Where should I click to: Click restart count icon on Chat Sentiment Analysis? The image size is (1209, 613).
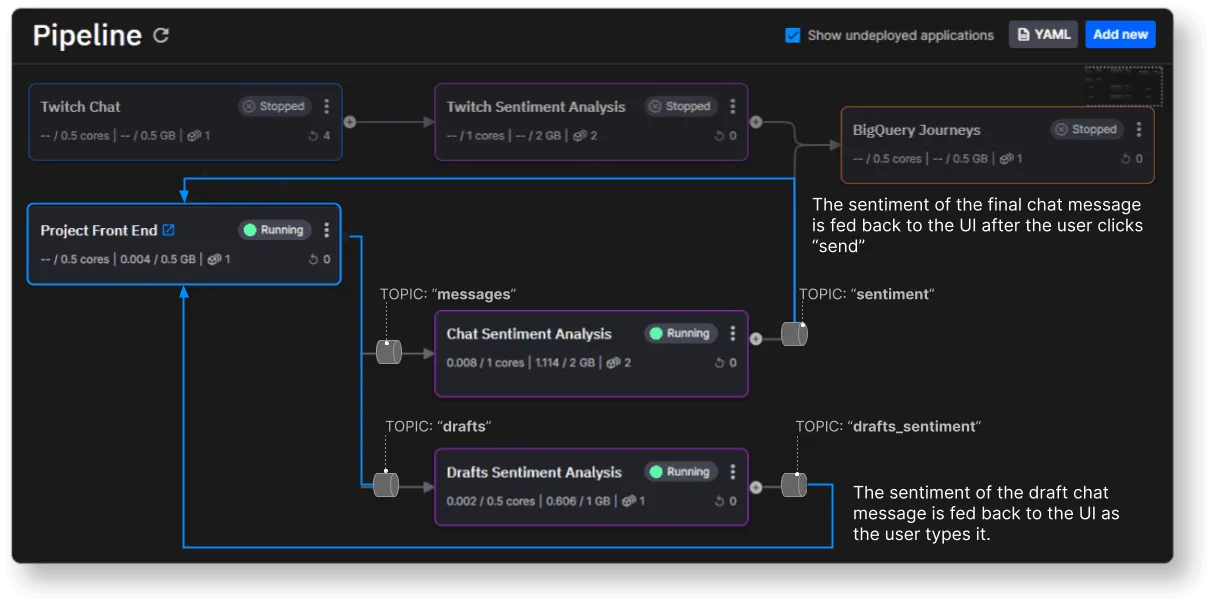point(719,363)
